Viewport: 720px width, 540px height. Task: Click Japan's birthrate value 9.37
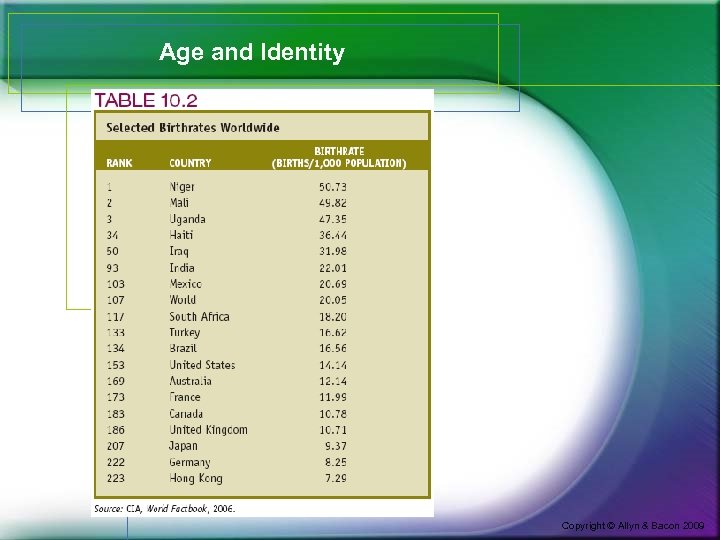pos(336,446)
